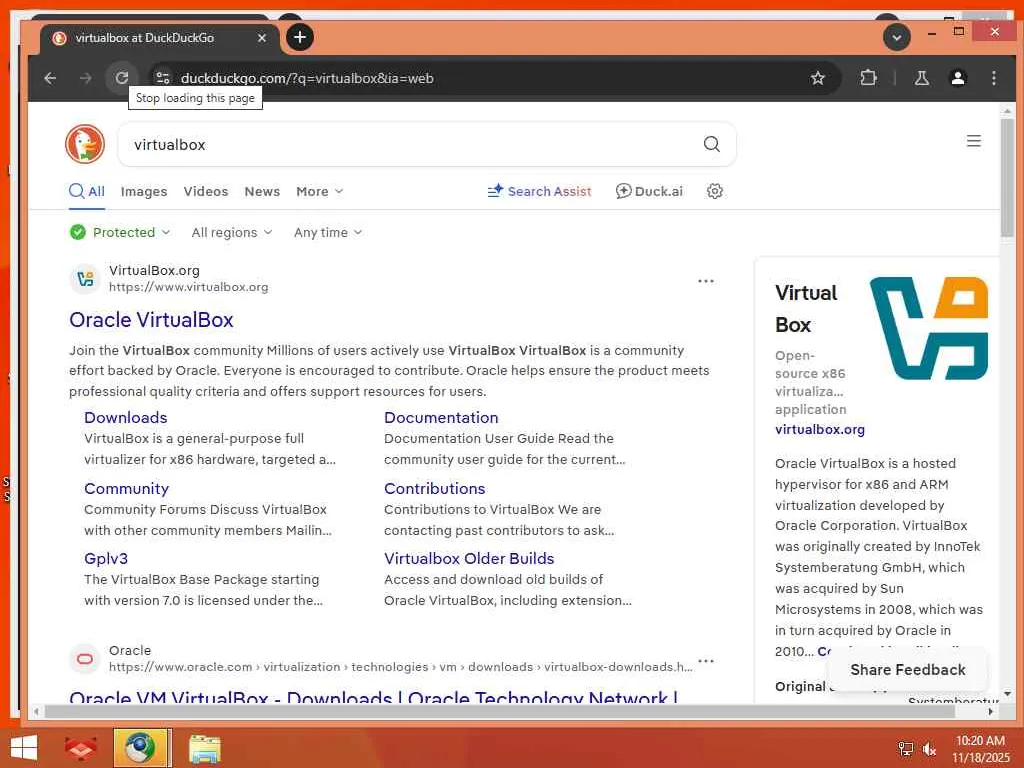
Task: Click the Oracle result favicon
Action: 85,658
